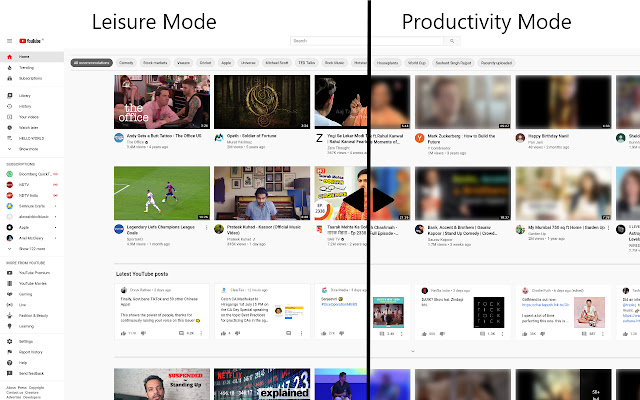Select the Recently uploaded chip
The width and height of the screenshot is (640, 400).
pyautogui.click(x=496, y=63)
